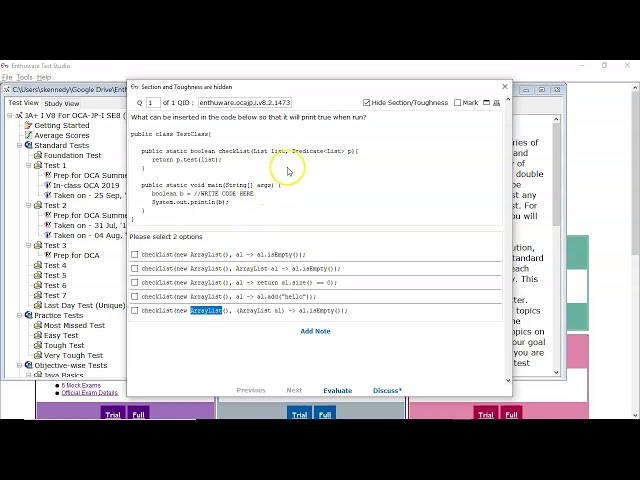640x480 pixels.
Task: Click the Easy Test folder icon
Action: tap(38, 335)
